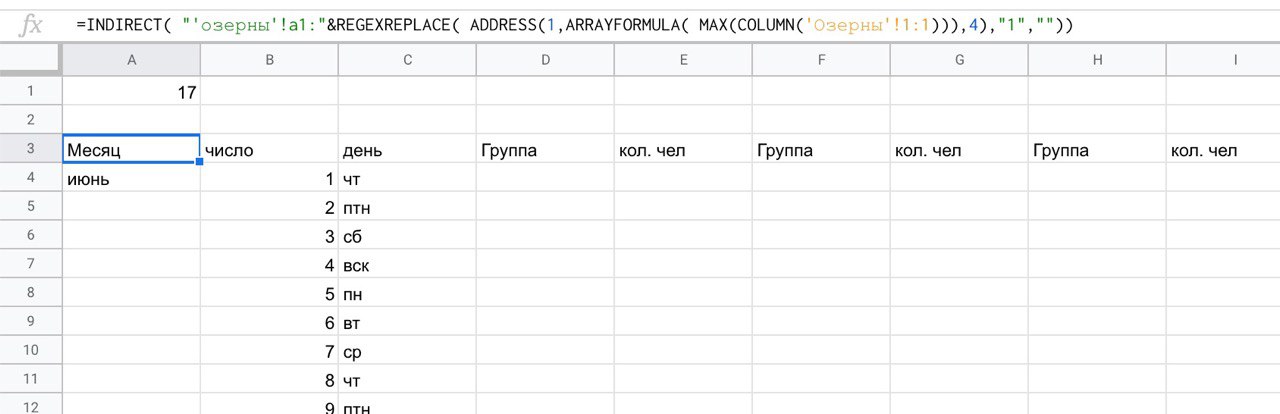Select row 3 header
Viewport: 1280px width, 414px height.
[31, 149]
